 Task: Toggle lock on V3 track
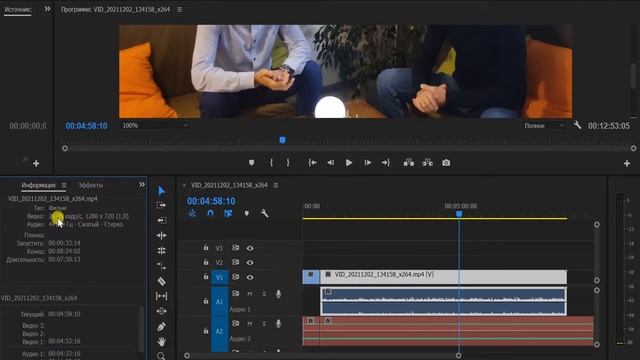coord(206,248)
